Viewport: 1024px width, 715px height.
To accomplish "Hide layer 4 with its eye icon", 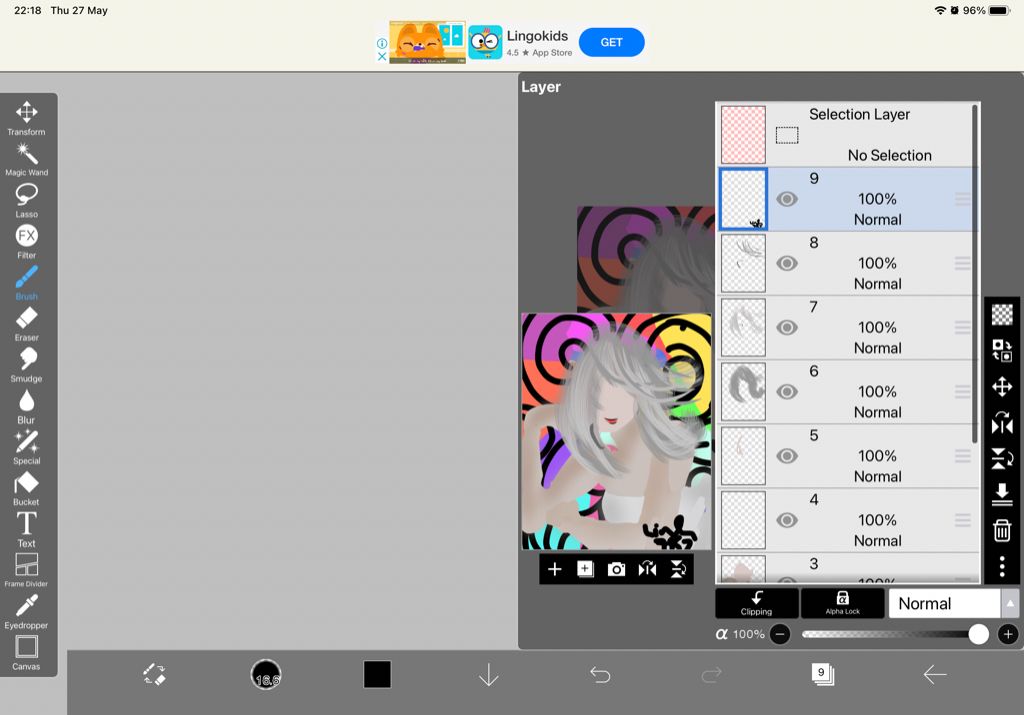I will (787, 520).
